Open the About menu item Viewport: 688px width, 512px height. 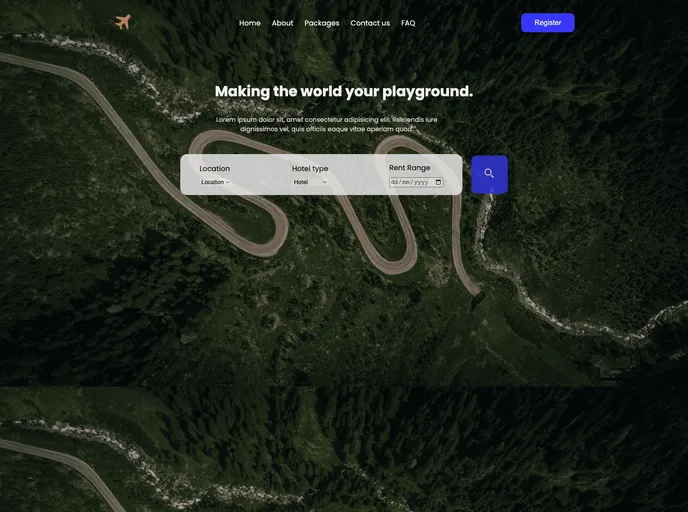point(282,23)
